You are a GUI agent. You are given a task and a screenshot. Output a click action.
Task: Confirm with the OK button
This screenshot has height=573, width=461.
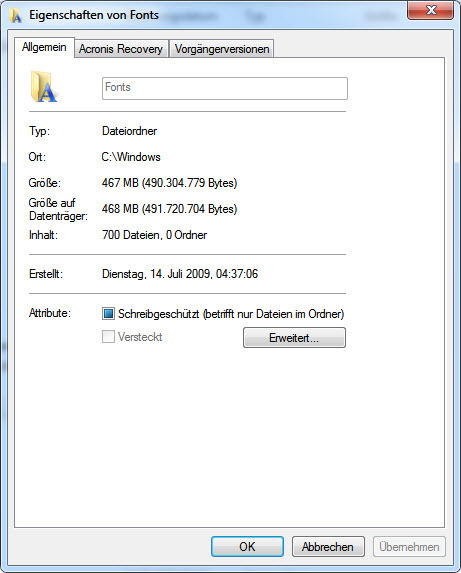coord(247,547)
